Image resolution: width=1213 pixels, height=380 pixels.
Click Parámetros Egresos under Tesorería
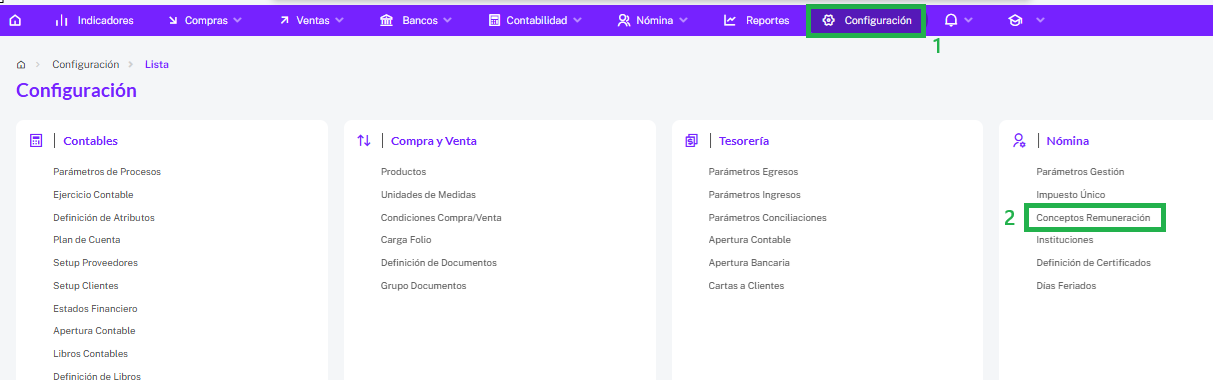tap(753, 172)
